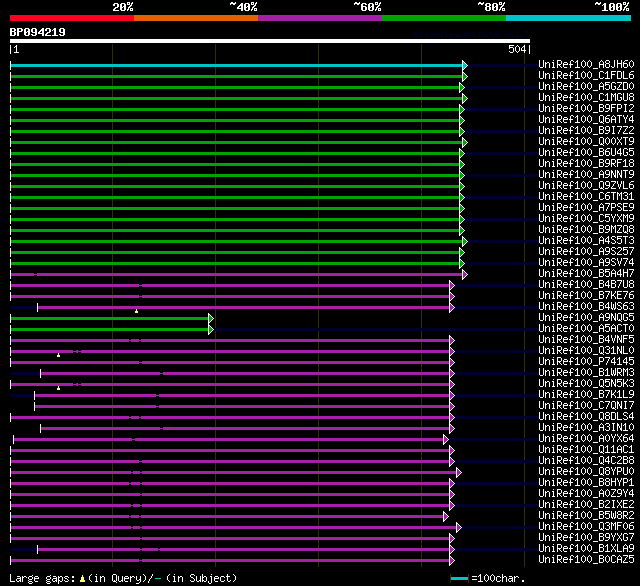Open the UniRef100_P74145 hit label
This screenshot has height=586, width=640.
pos(585,362)
